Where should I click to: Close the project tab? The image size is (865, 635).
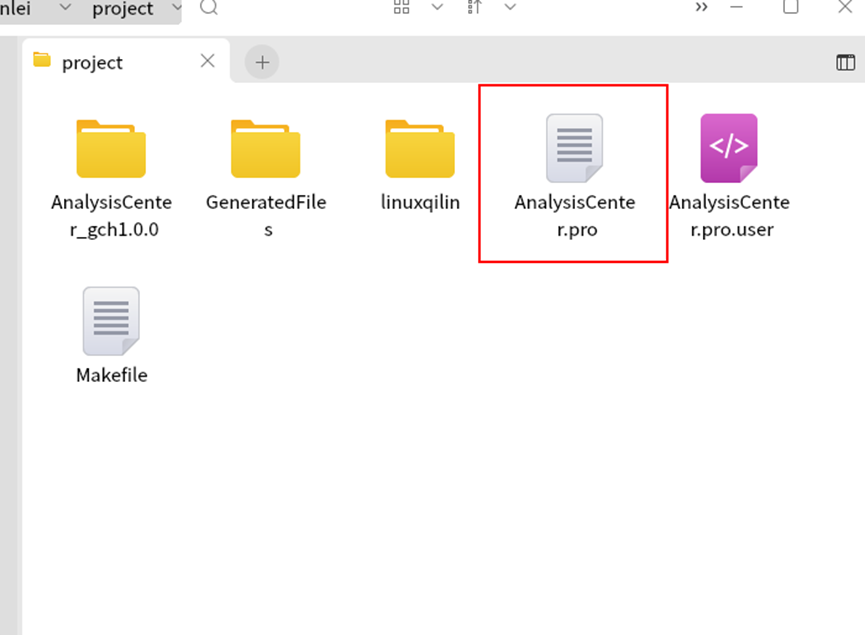pyautogui.click(x=207, y=61)
